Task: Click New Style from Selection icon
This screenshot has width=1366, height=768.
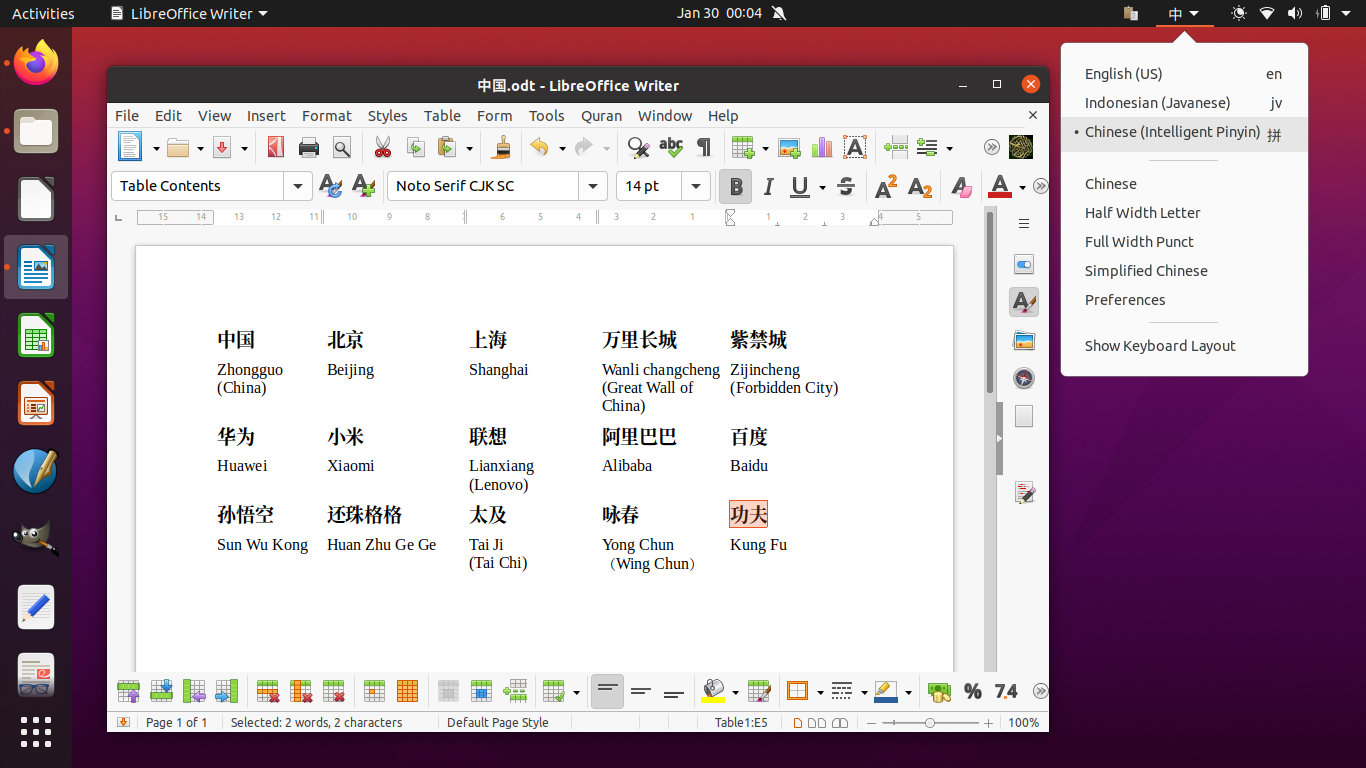Action: 363,186
